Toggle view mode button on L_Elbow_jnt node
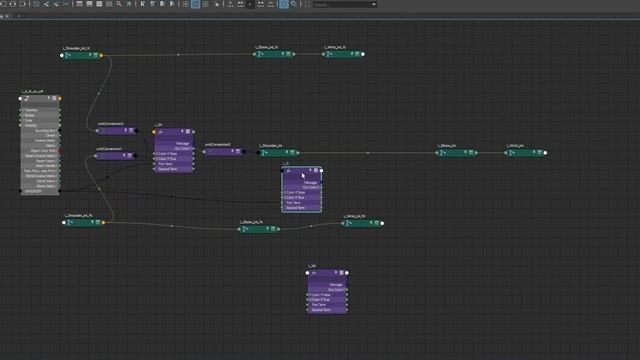This screenshot has height=360, width=640. tap(471, 152)
